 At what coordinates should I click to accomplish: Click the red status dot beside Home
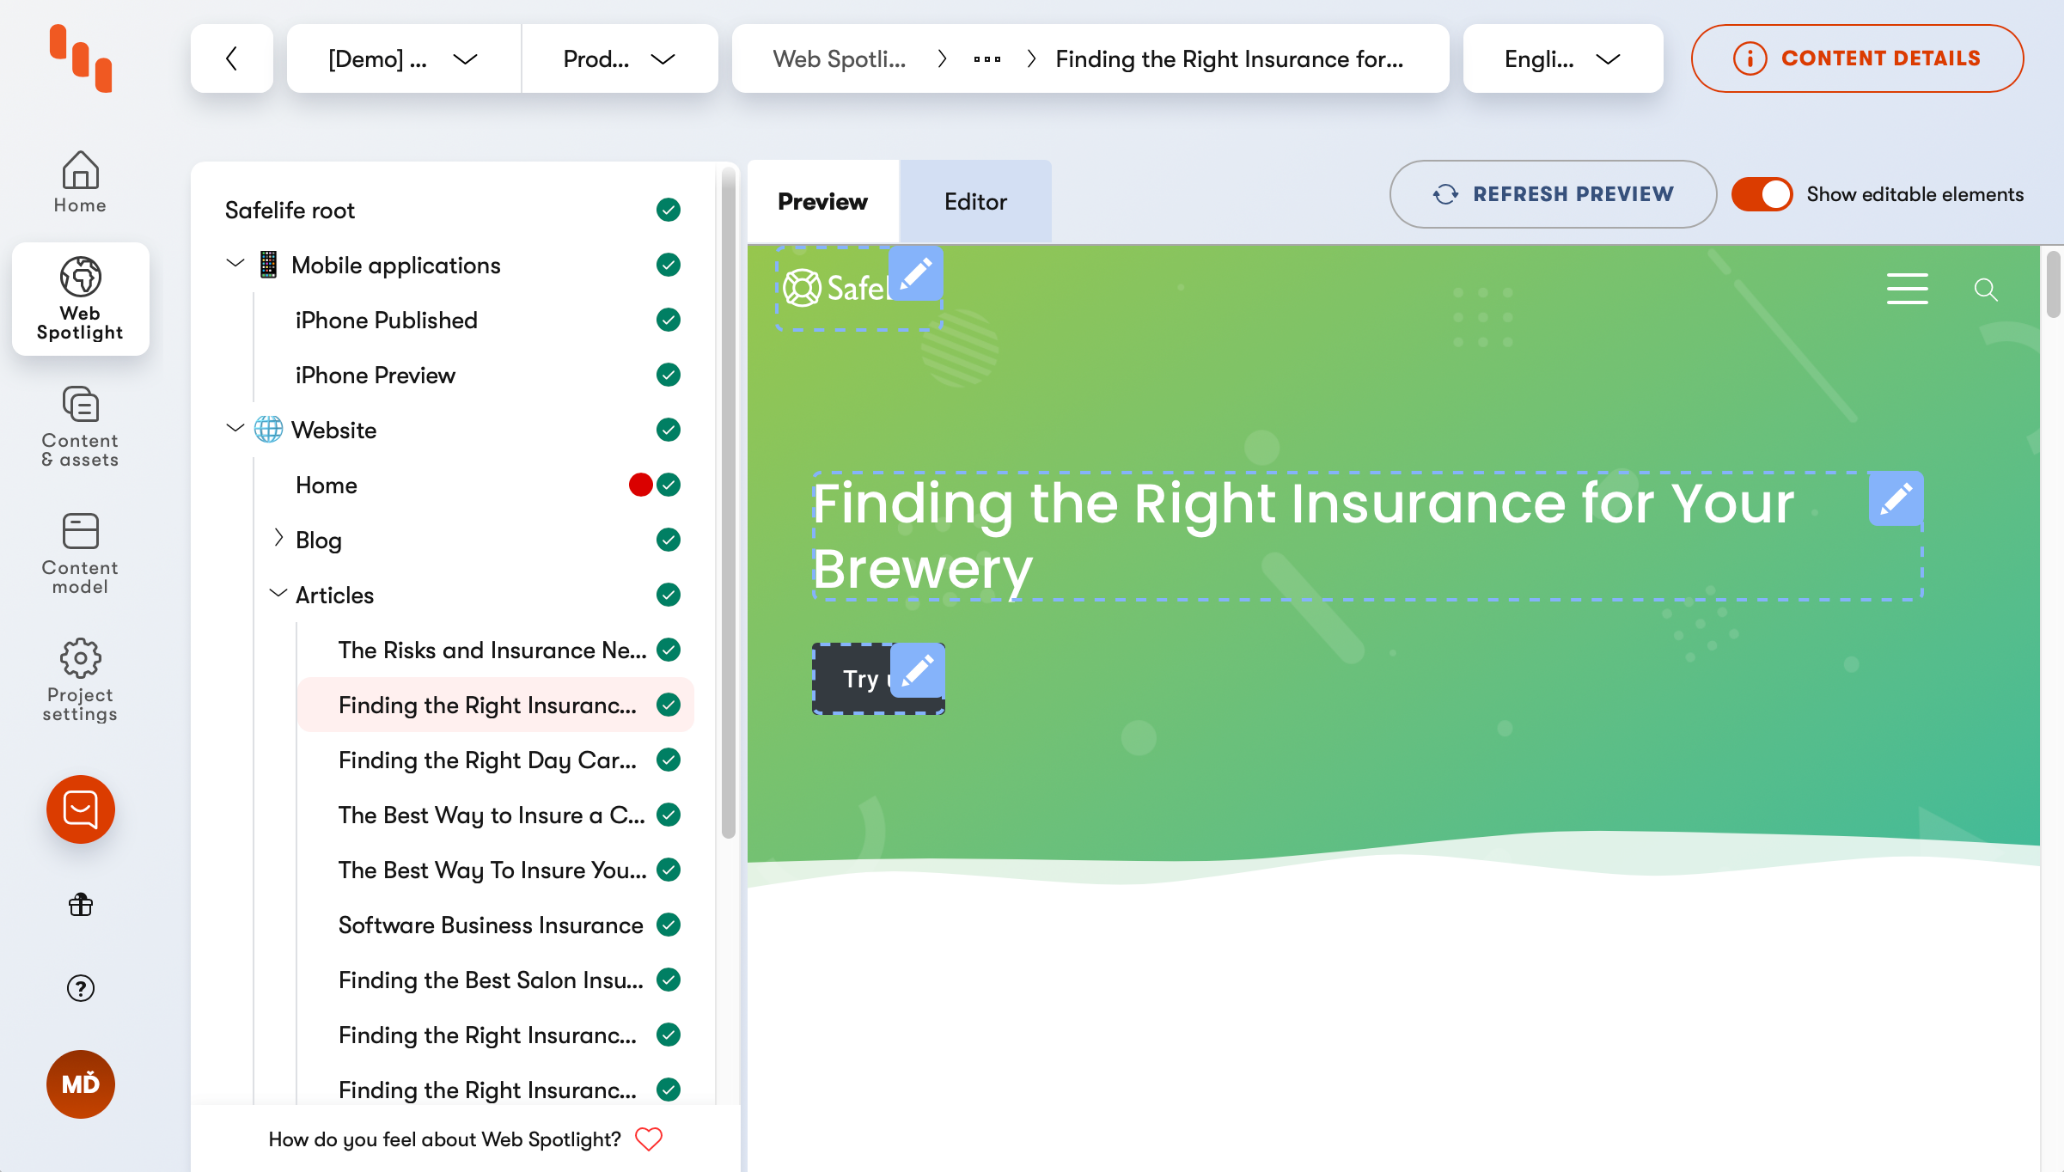(x=640, y=485)
